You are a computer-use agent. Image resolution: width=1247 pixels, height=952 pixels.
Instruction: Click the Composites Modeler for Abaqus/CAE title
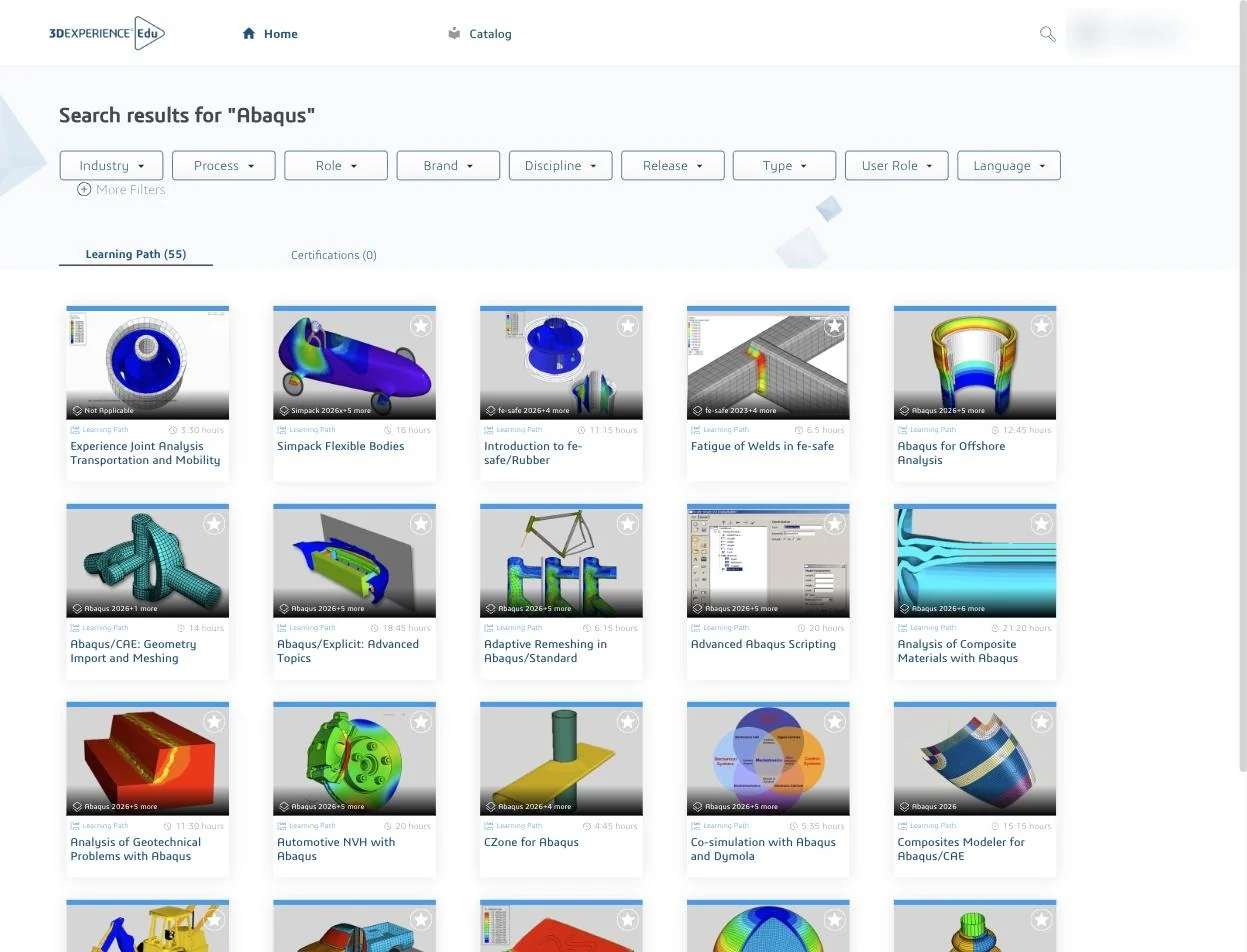(961, 849)
